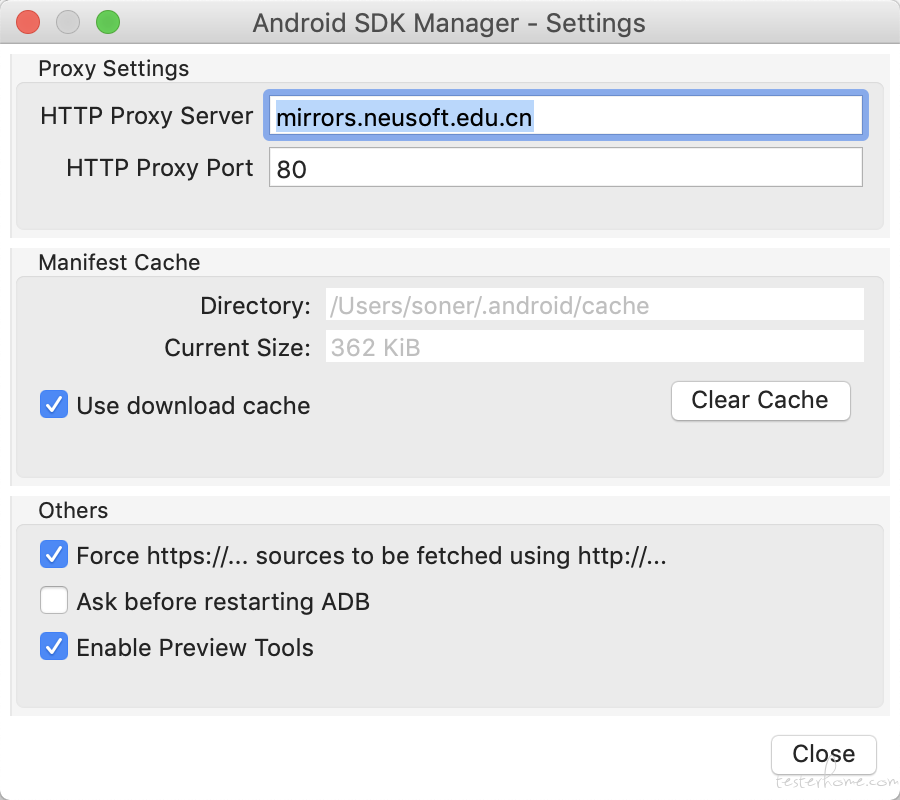Click the HTTP Proxy Server input field
Viewport: 900px width, 800px height.
[x=565, y=115]
